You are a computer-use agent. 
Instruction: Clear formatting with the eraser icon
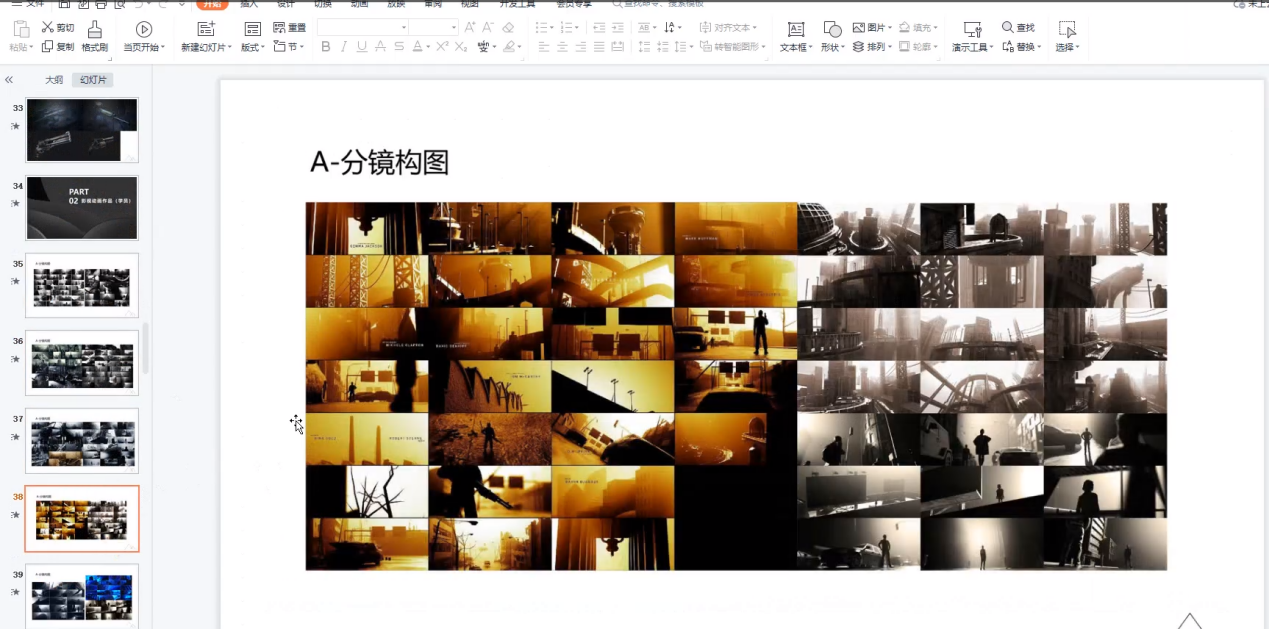point(508,28)
